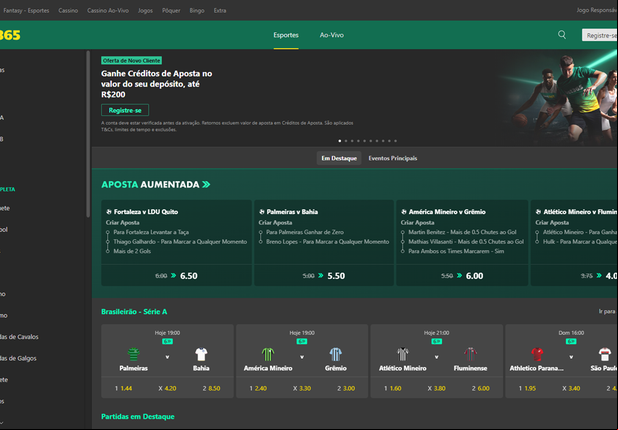Expand markets for Palmeiras v Bahia
618x430 pixels.
click(x=168, y=357)
